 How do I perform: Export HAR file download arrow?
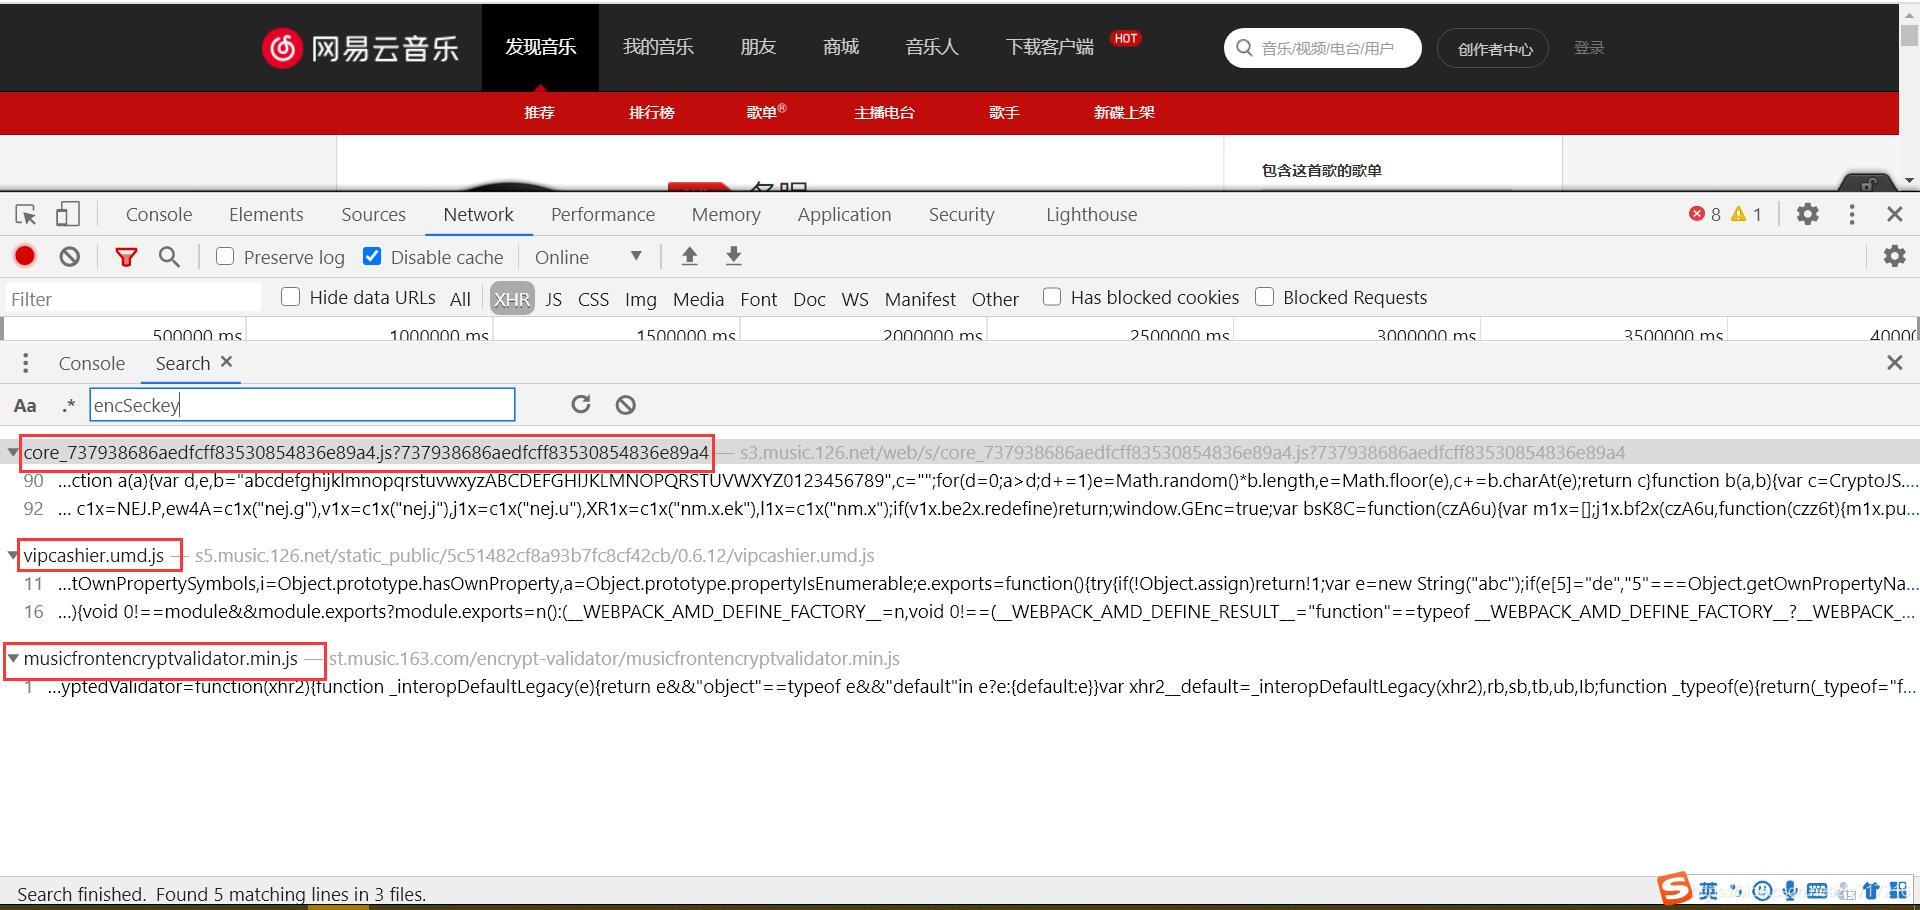(x=733, y=256)
